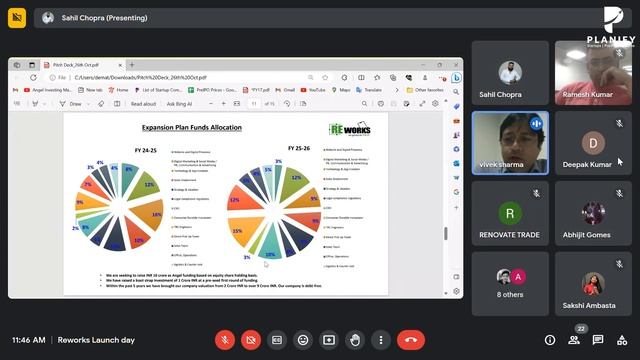This screenshot has height=360, width=640.
Task: Show the participants people panel
Action: pyautogui.click(x=574, y=340)
